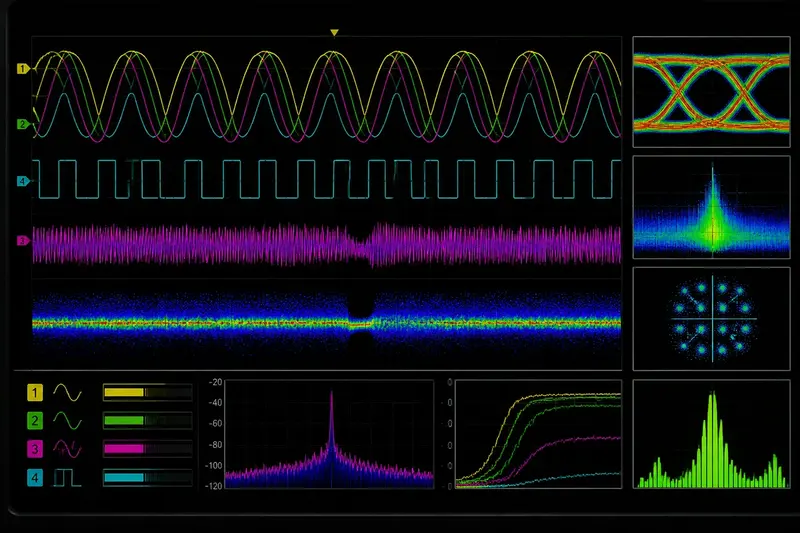Click the -100 label on the FFT axis
Image resolution: width=800 pixels, height=533 pixels.
214,466
